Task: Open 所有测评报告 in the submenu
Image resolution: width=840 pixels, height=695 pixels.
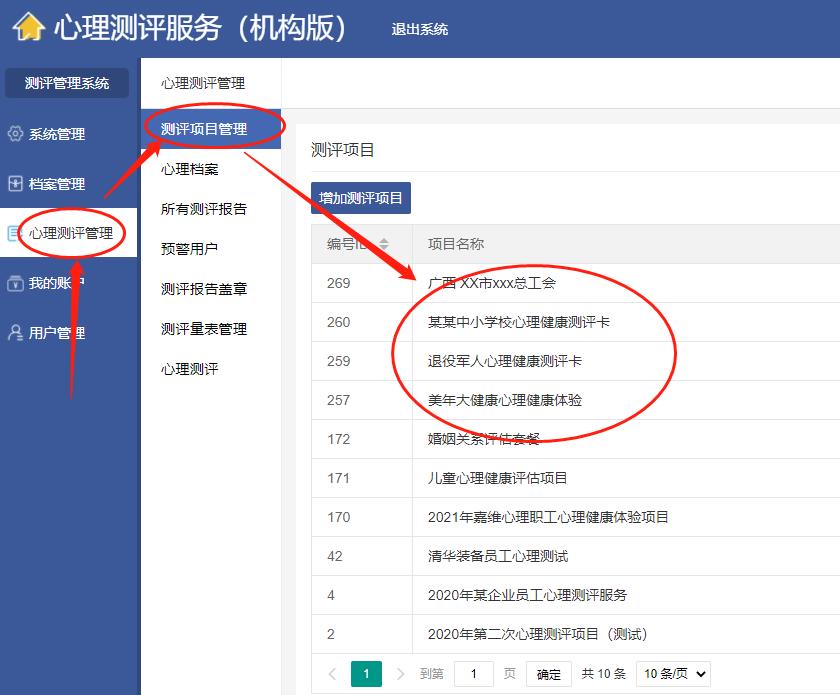Action: click(204, 209)
